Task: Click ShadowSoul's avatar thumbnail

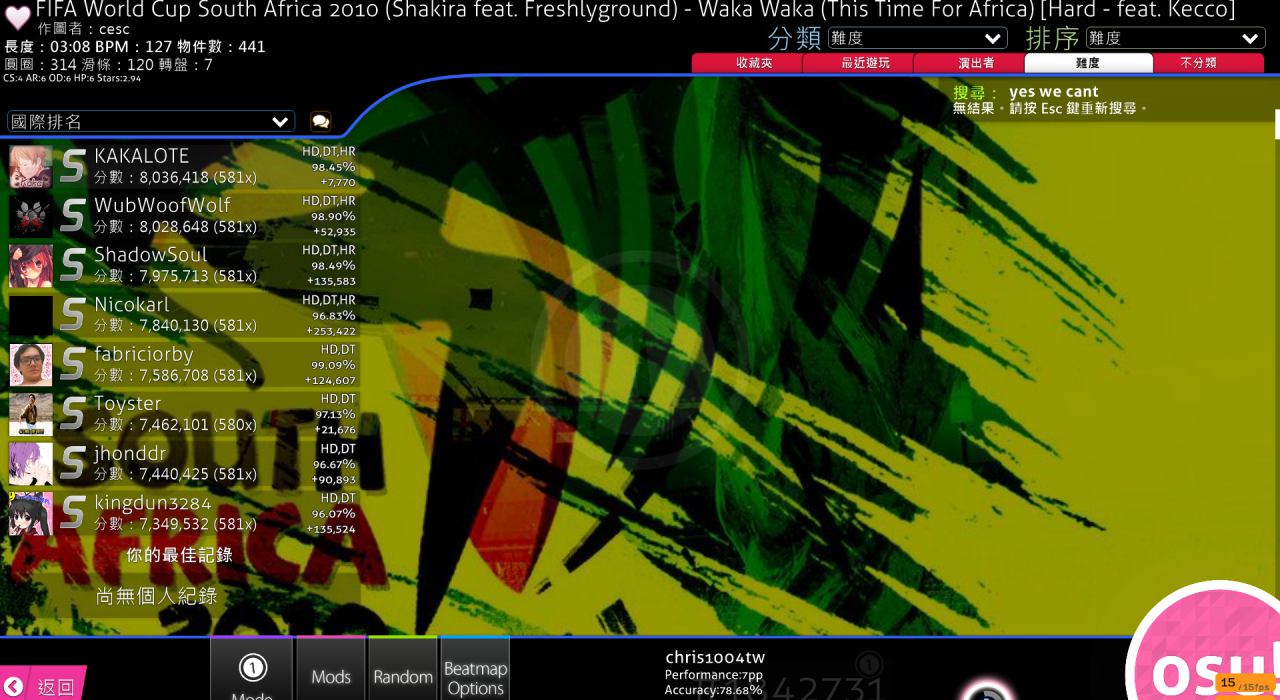Action: (x=31, y=266)
